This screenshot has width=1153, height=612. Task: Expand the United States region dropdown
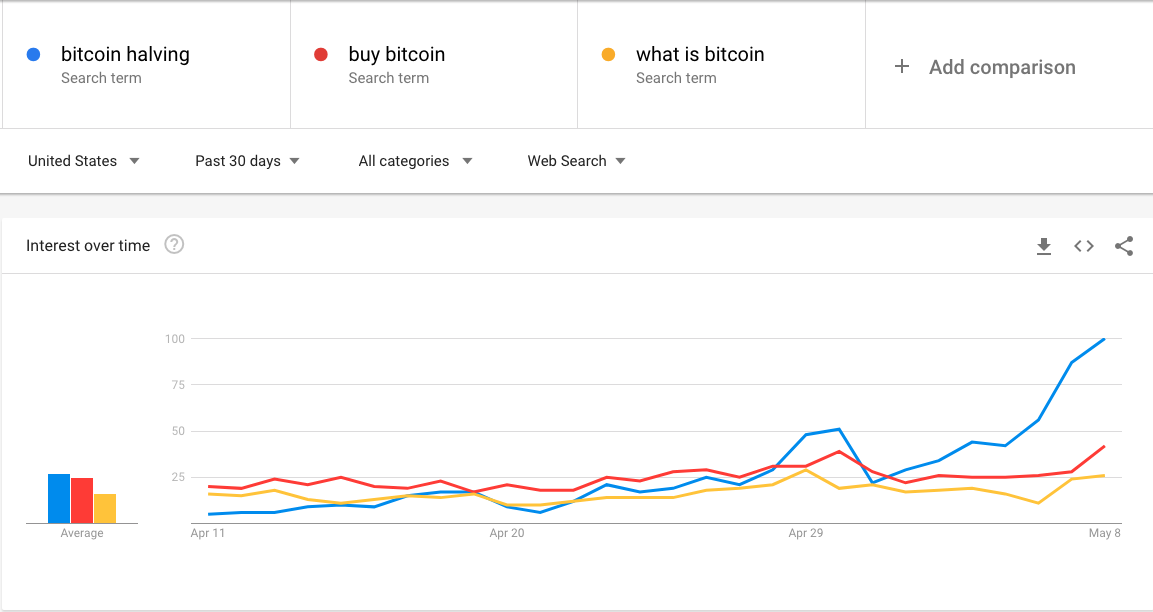coord(84,161)
